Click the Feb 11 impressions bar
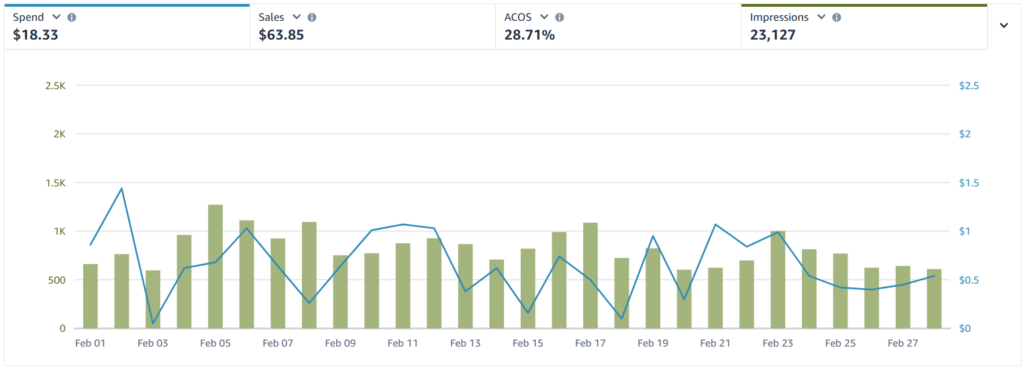 click(x=403, y=286)
